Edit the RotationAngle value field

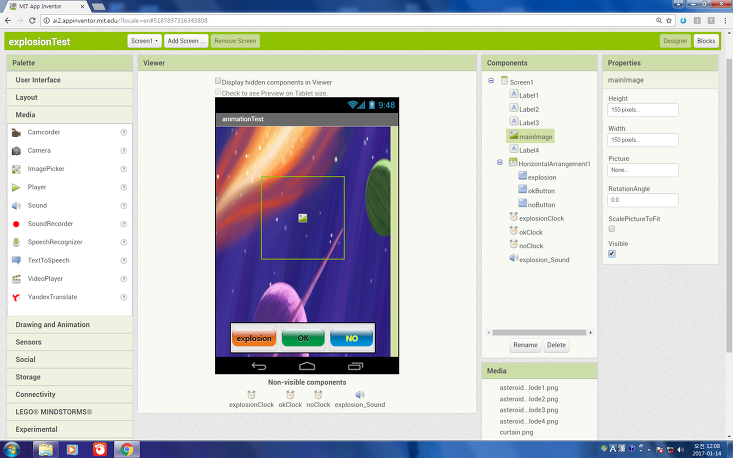643,200
